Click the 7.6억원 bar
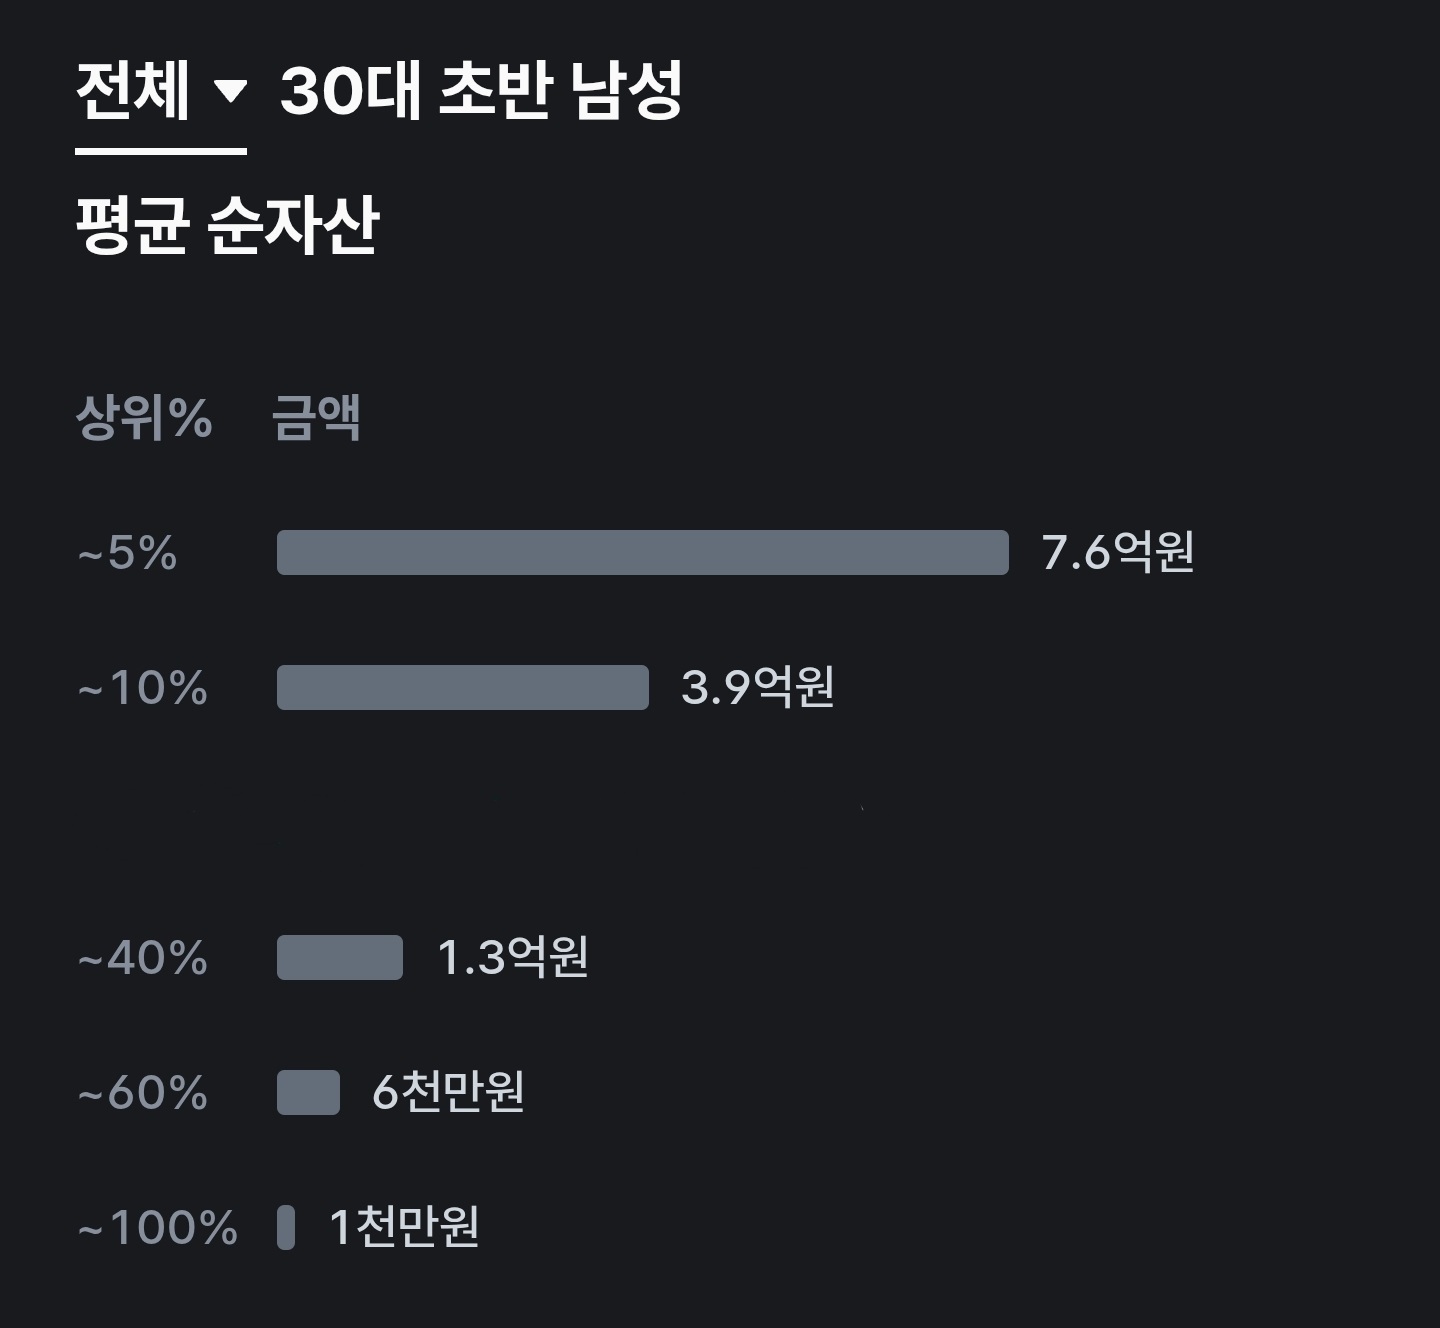This screenshot has height=1328, width=1440. point(643,553)
